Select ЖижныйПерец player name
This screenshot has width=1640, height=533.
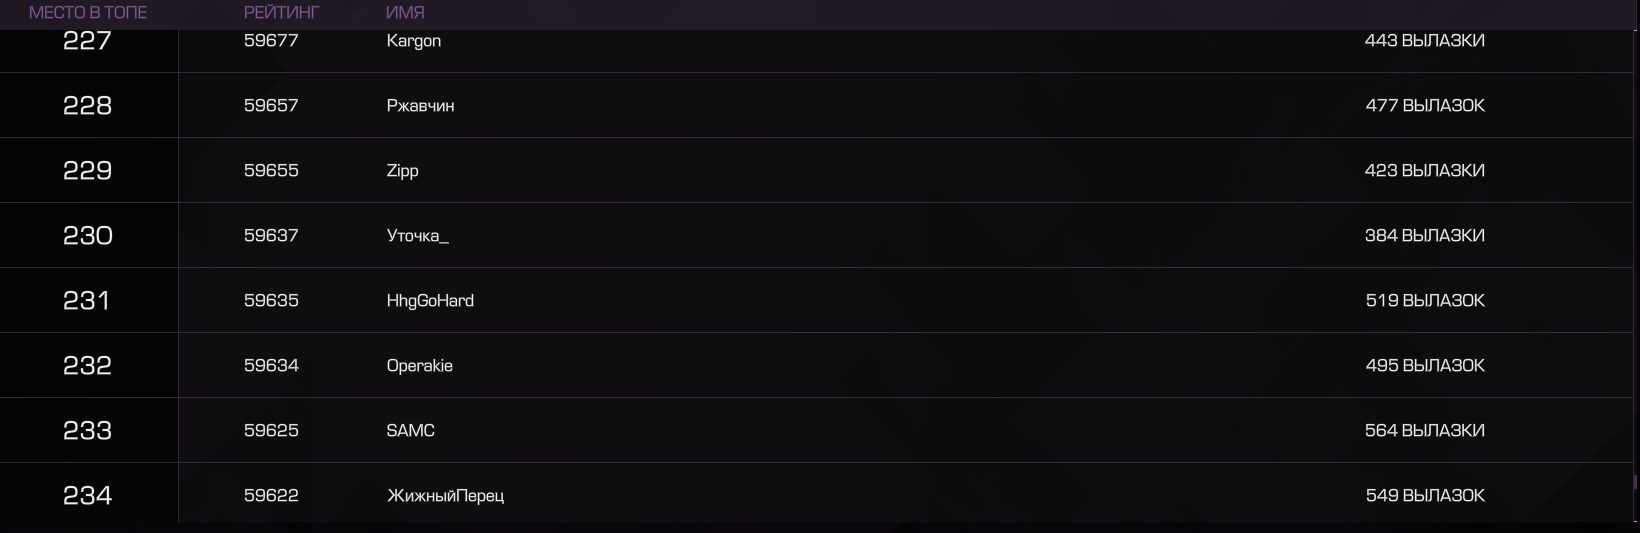pyautogui.click(x=445, y=496)
